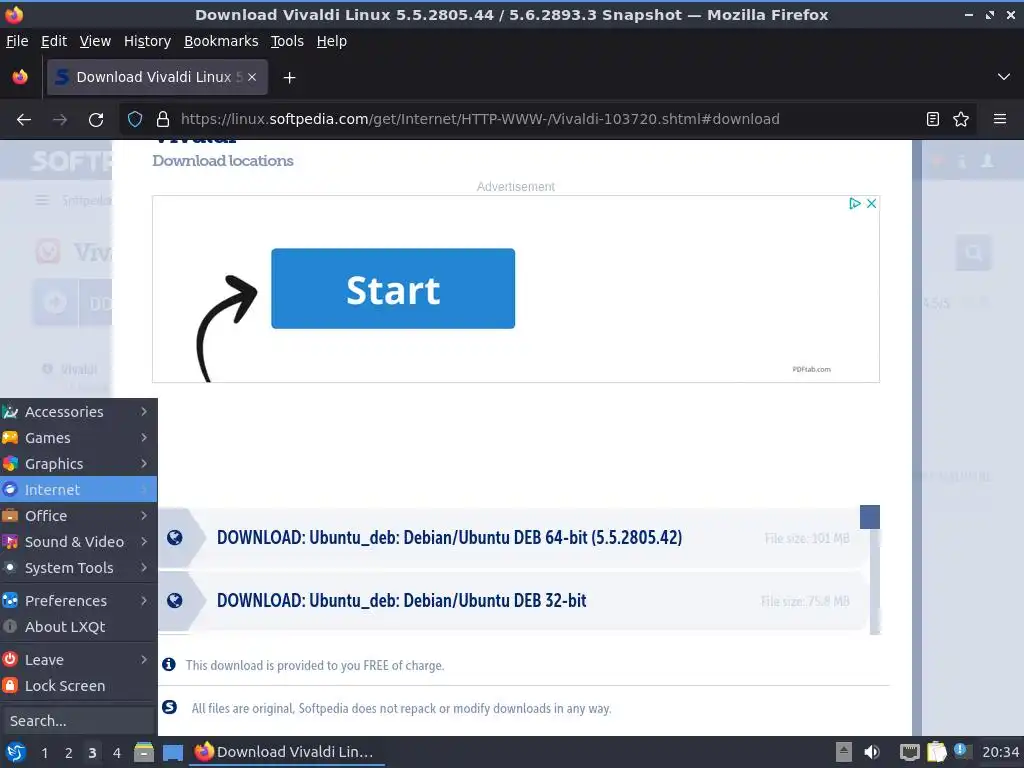
Task: Click globe icon beside DEB 64-bit download
Action: click(174, 537)
